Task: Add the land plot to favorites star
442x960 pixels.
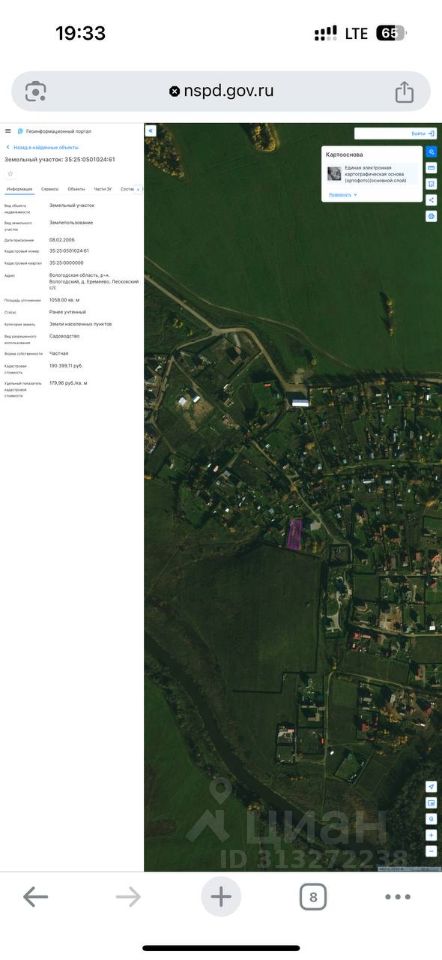Action: pos(10,174)
